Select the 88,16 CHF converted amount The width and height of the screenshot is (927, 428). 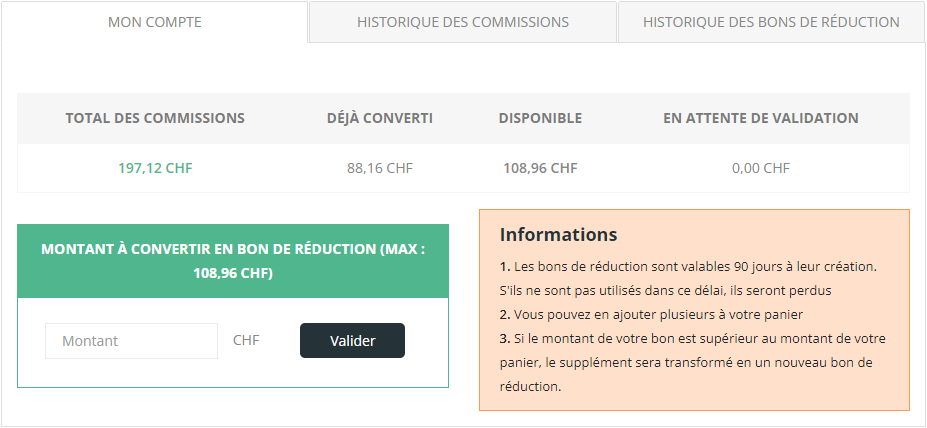pos(380,168)
